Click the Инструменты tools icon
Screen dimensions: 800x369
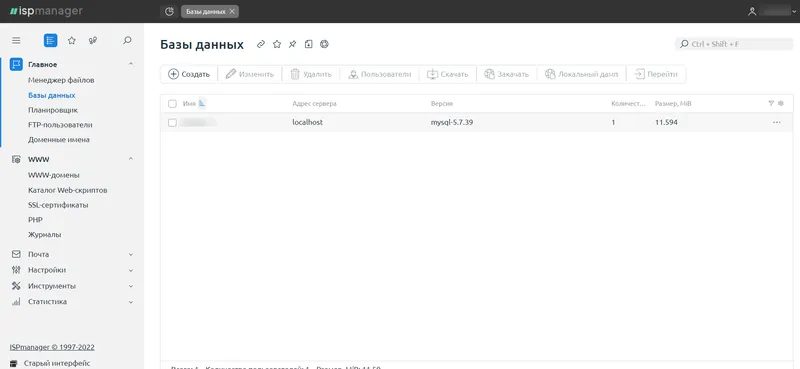(x=16, y=286)
